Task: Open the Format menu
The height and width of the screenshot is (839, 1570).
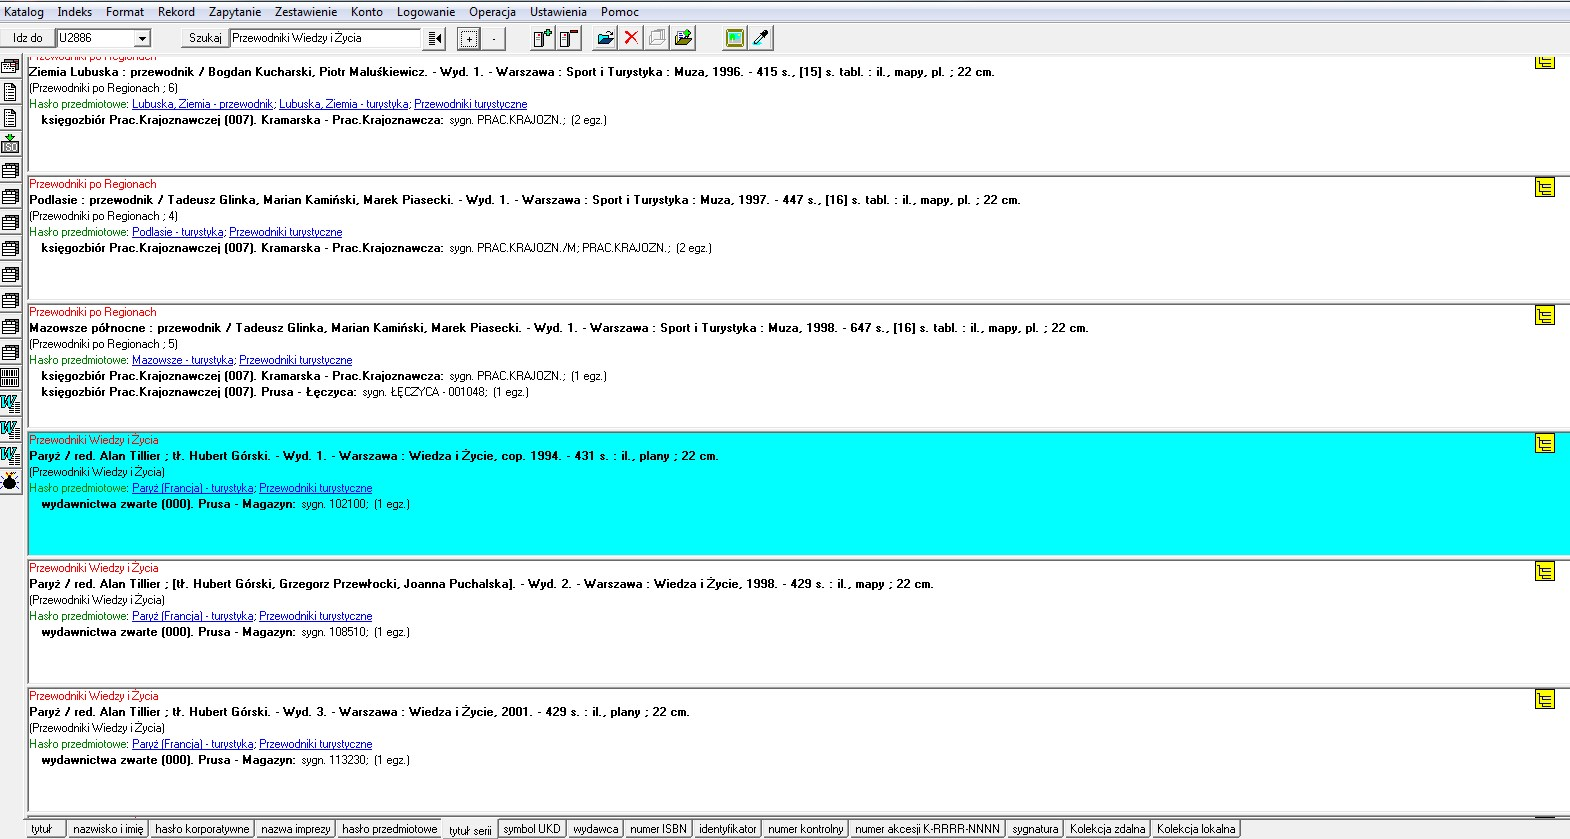Action: click(x=125, y=12)
